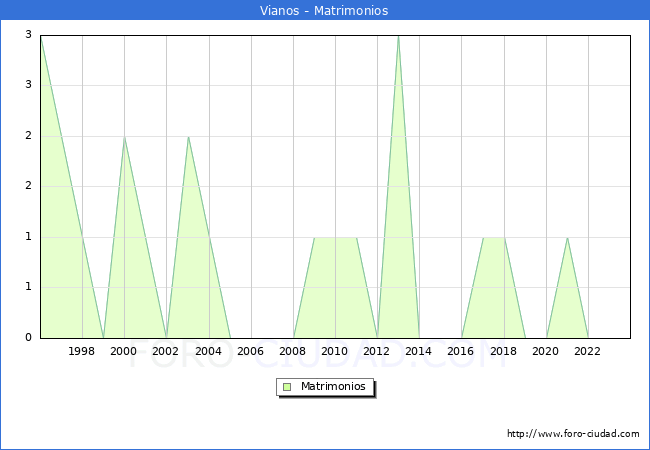Image resolution: width=650 pixels, height=450 pixels.
Task: Click the 2012 x-axis year label
Action: click(377, 351)
